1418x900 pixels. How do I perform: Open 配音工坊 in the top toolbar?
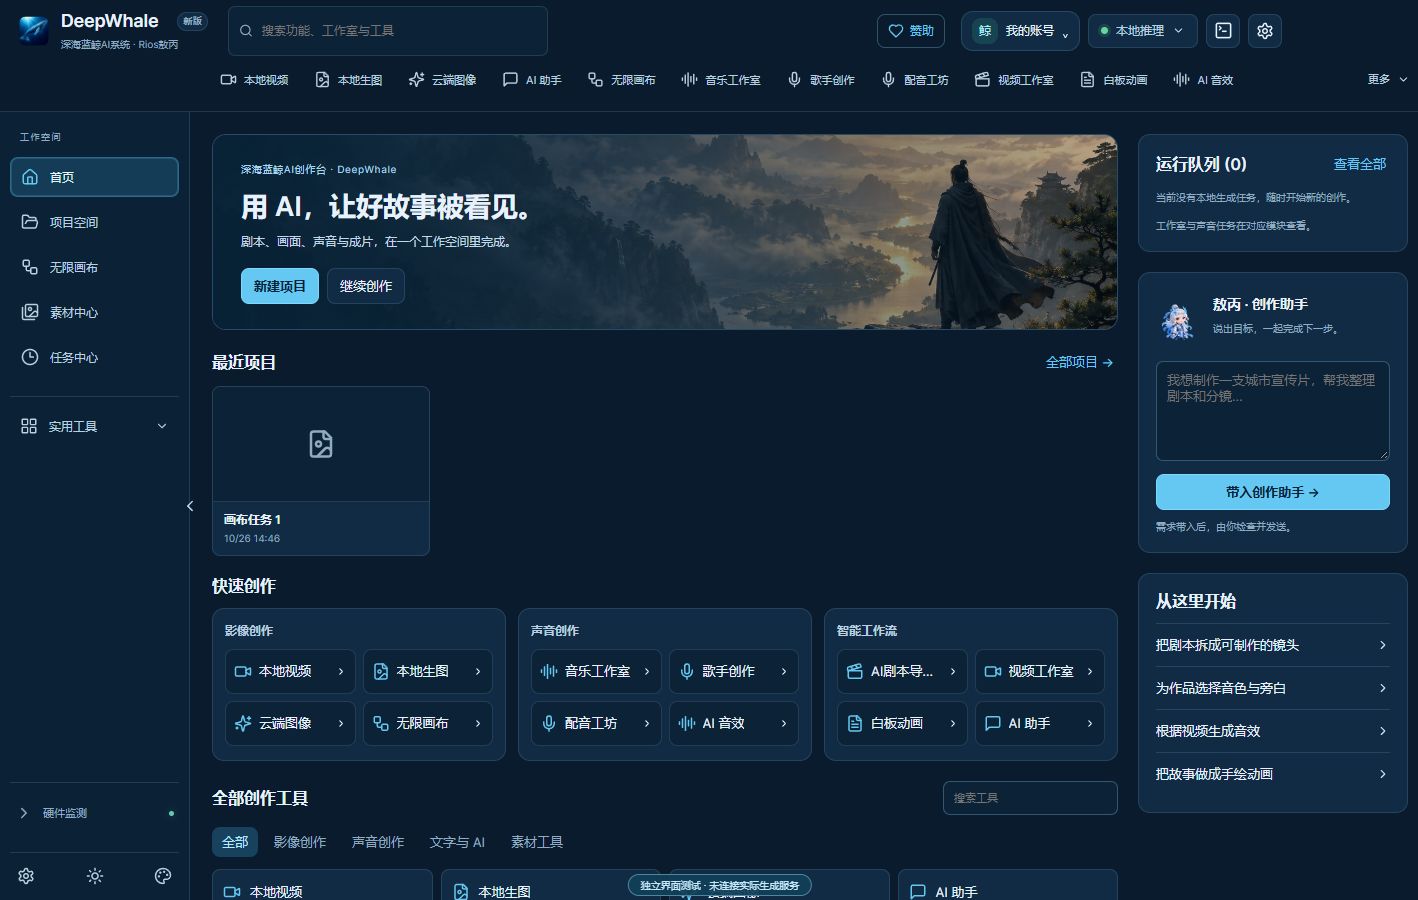[915, 80]
